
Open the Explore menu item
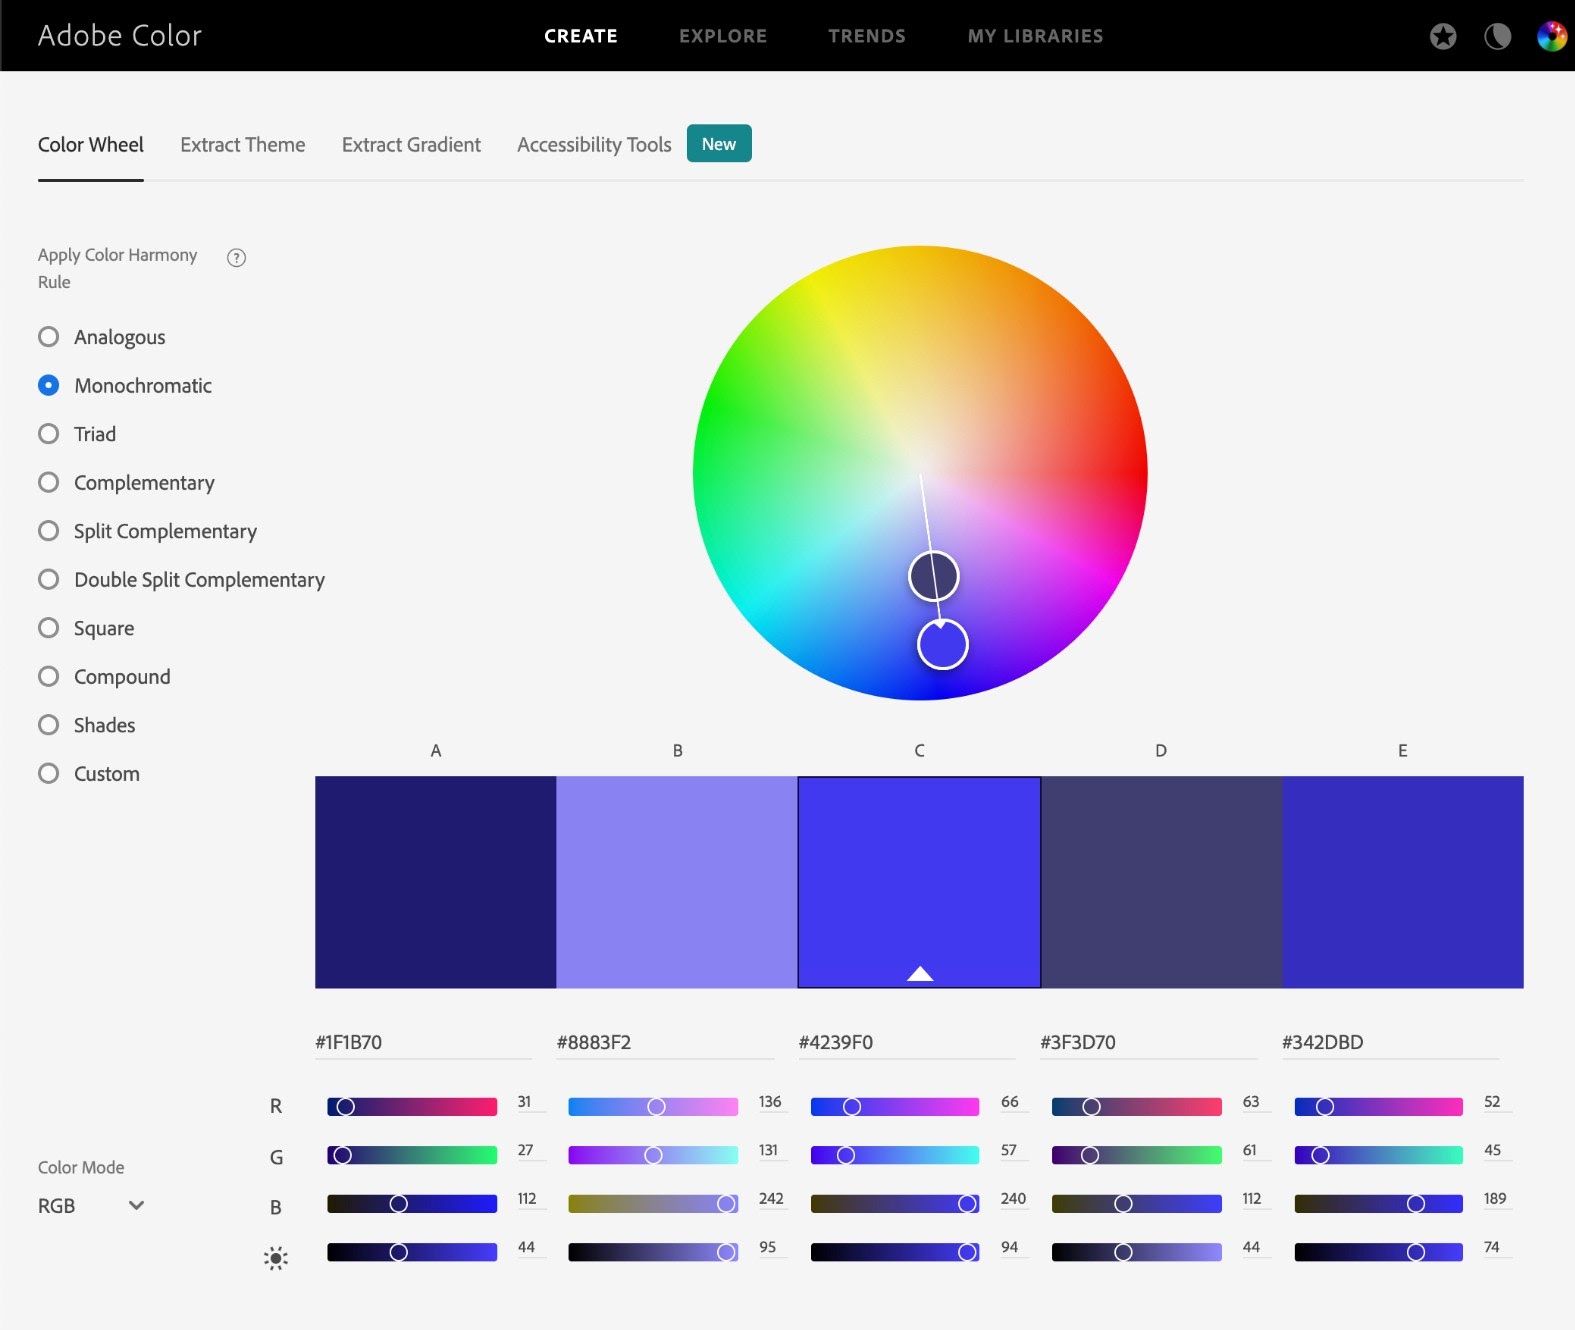722,36
